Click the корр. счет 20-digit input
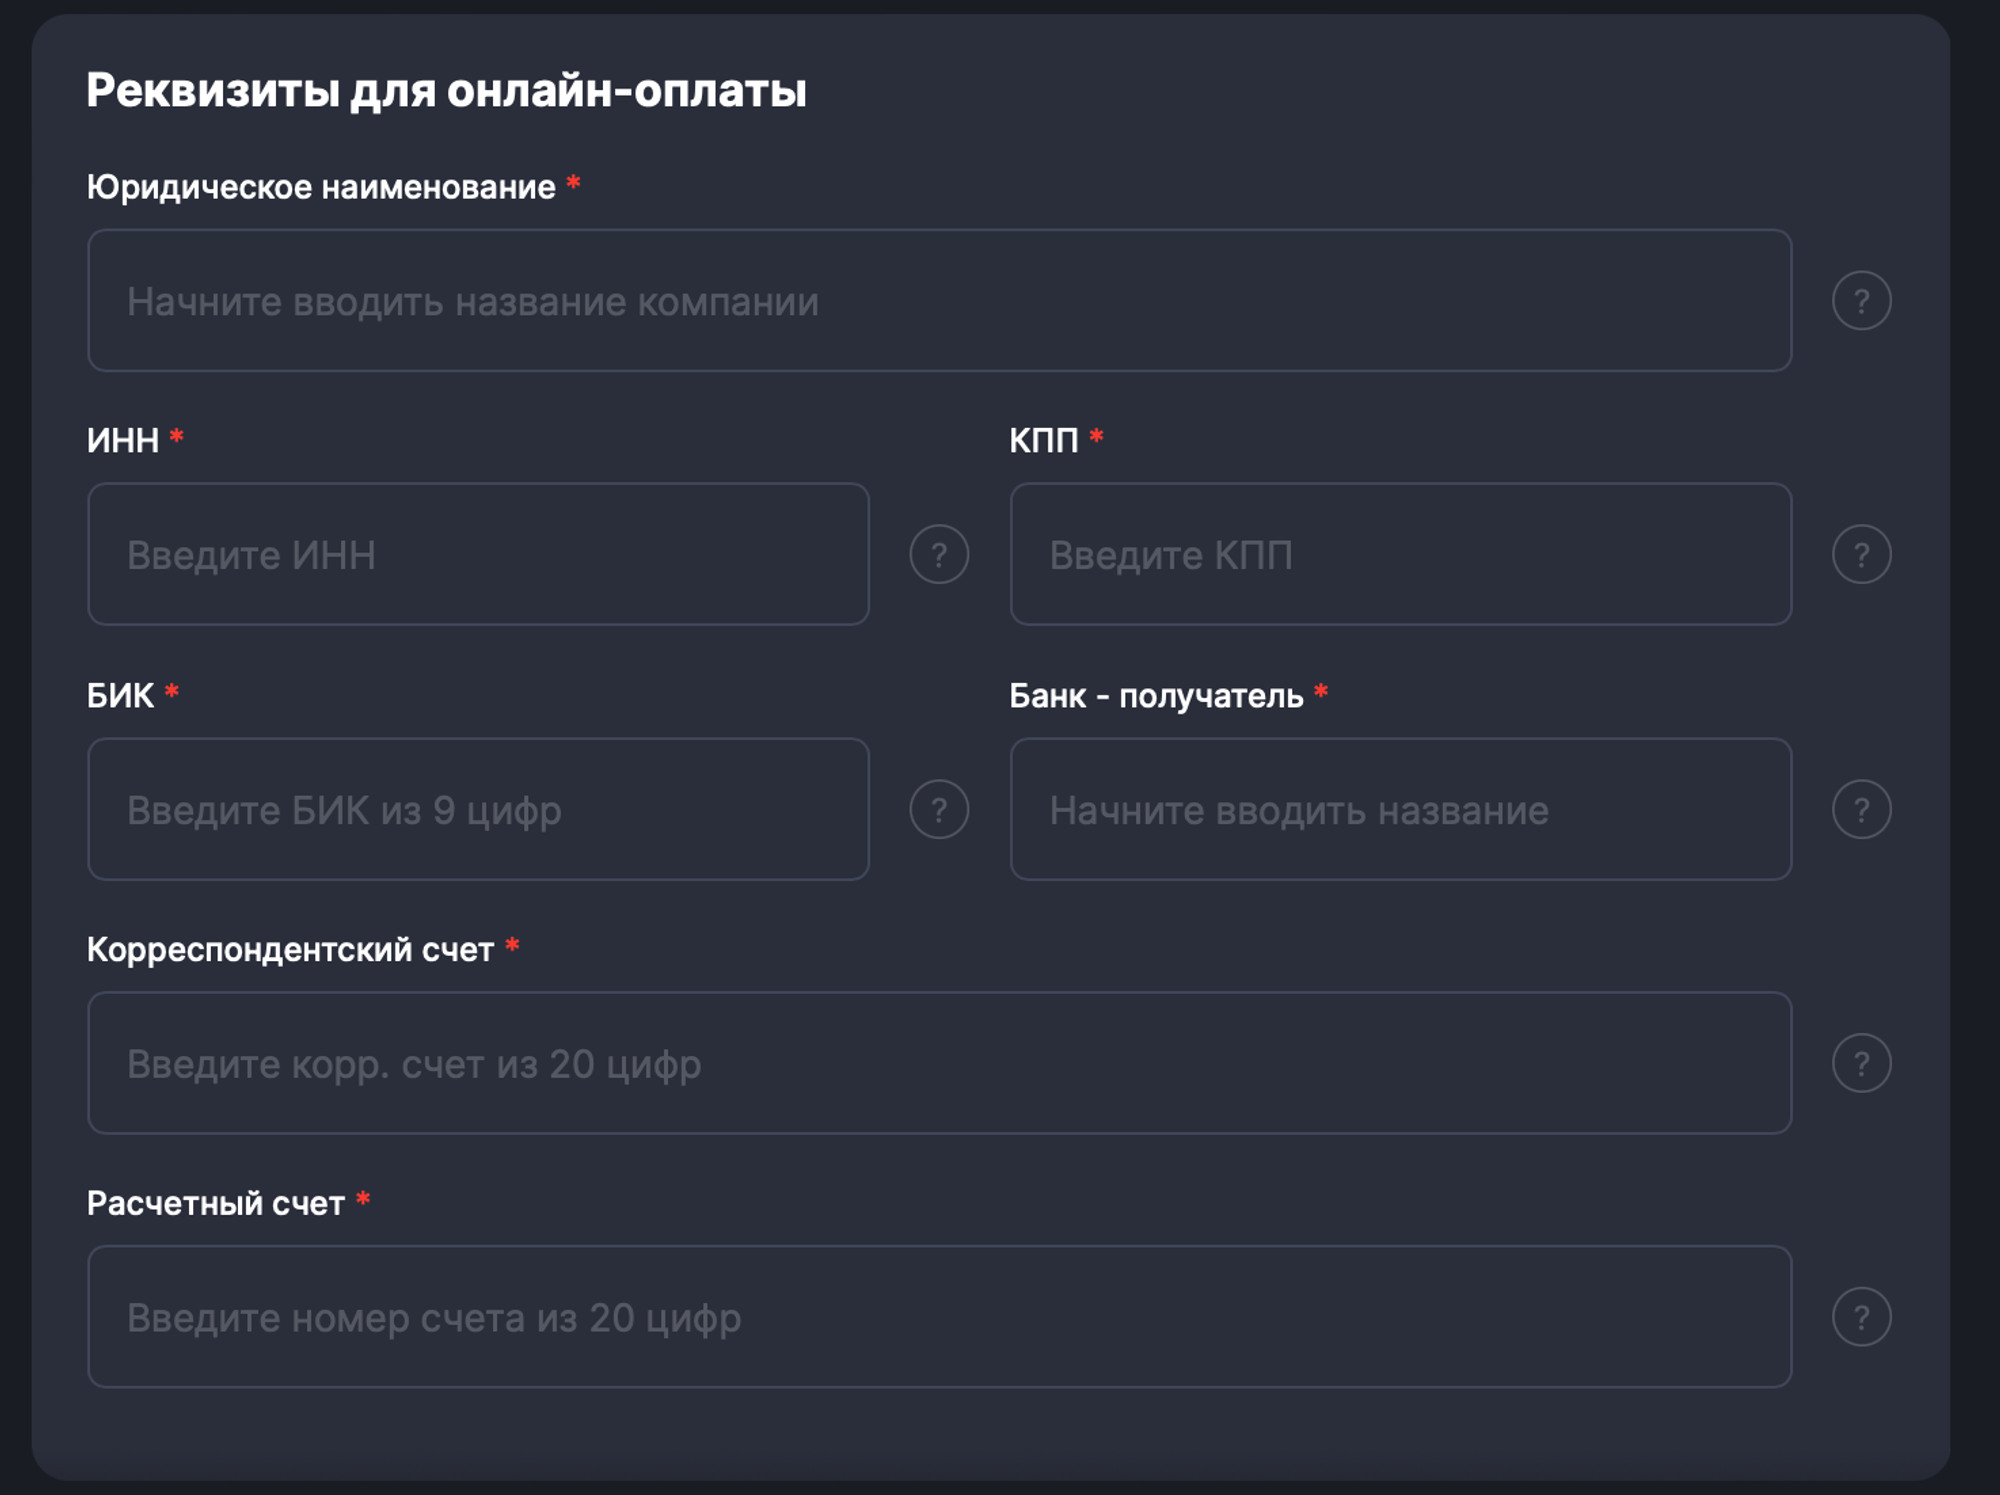 [938, 1062]
